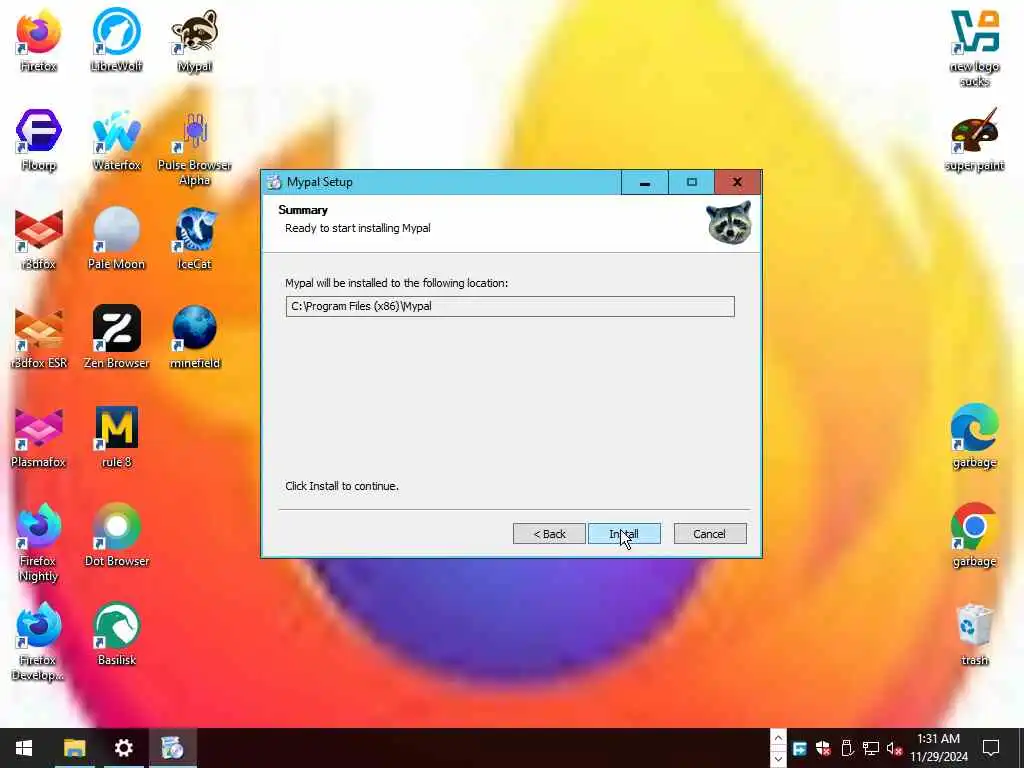Minimize the Mypal Setup window
Image resolution: width=1024 pixels, height=768 pixels.
(645, 182)
